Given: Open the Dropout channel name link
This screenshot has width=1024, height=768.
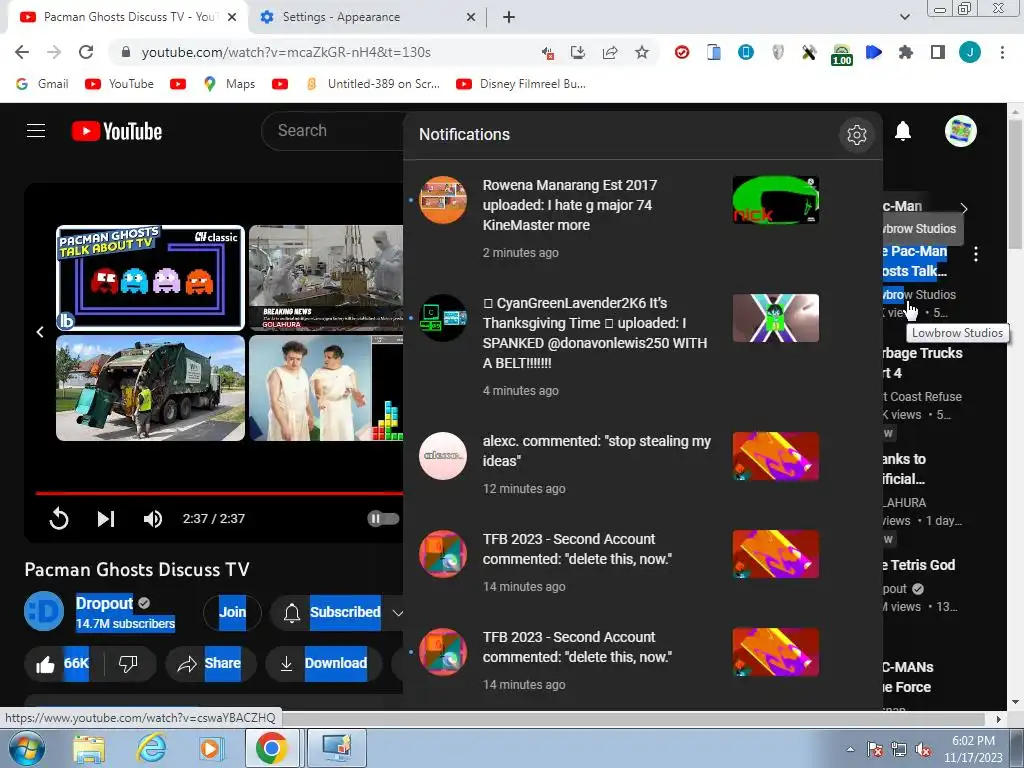Looking at the screenshot, I should (x=104, y=603).
